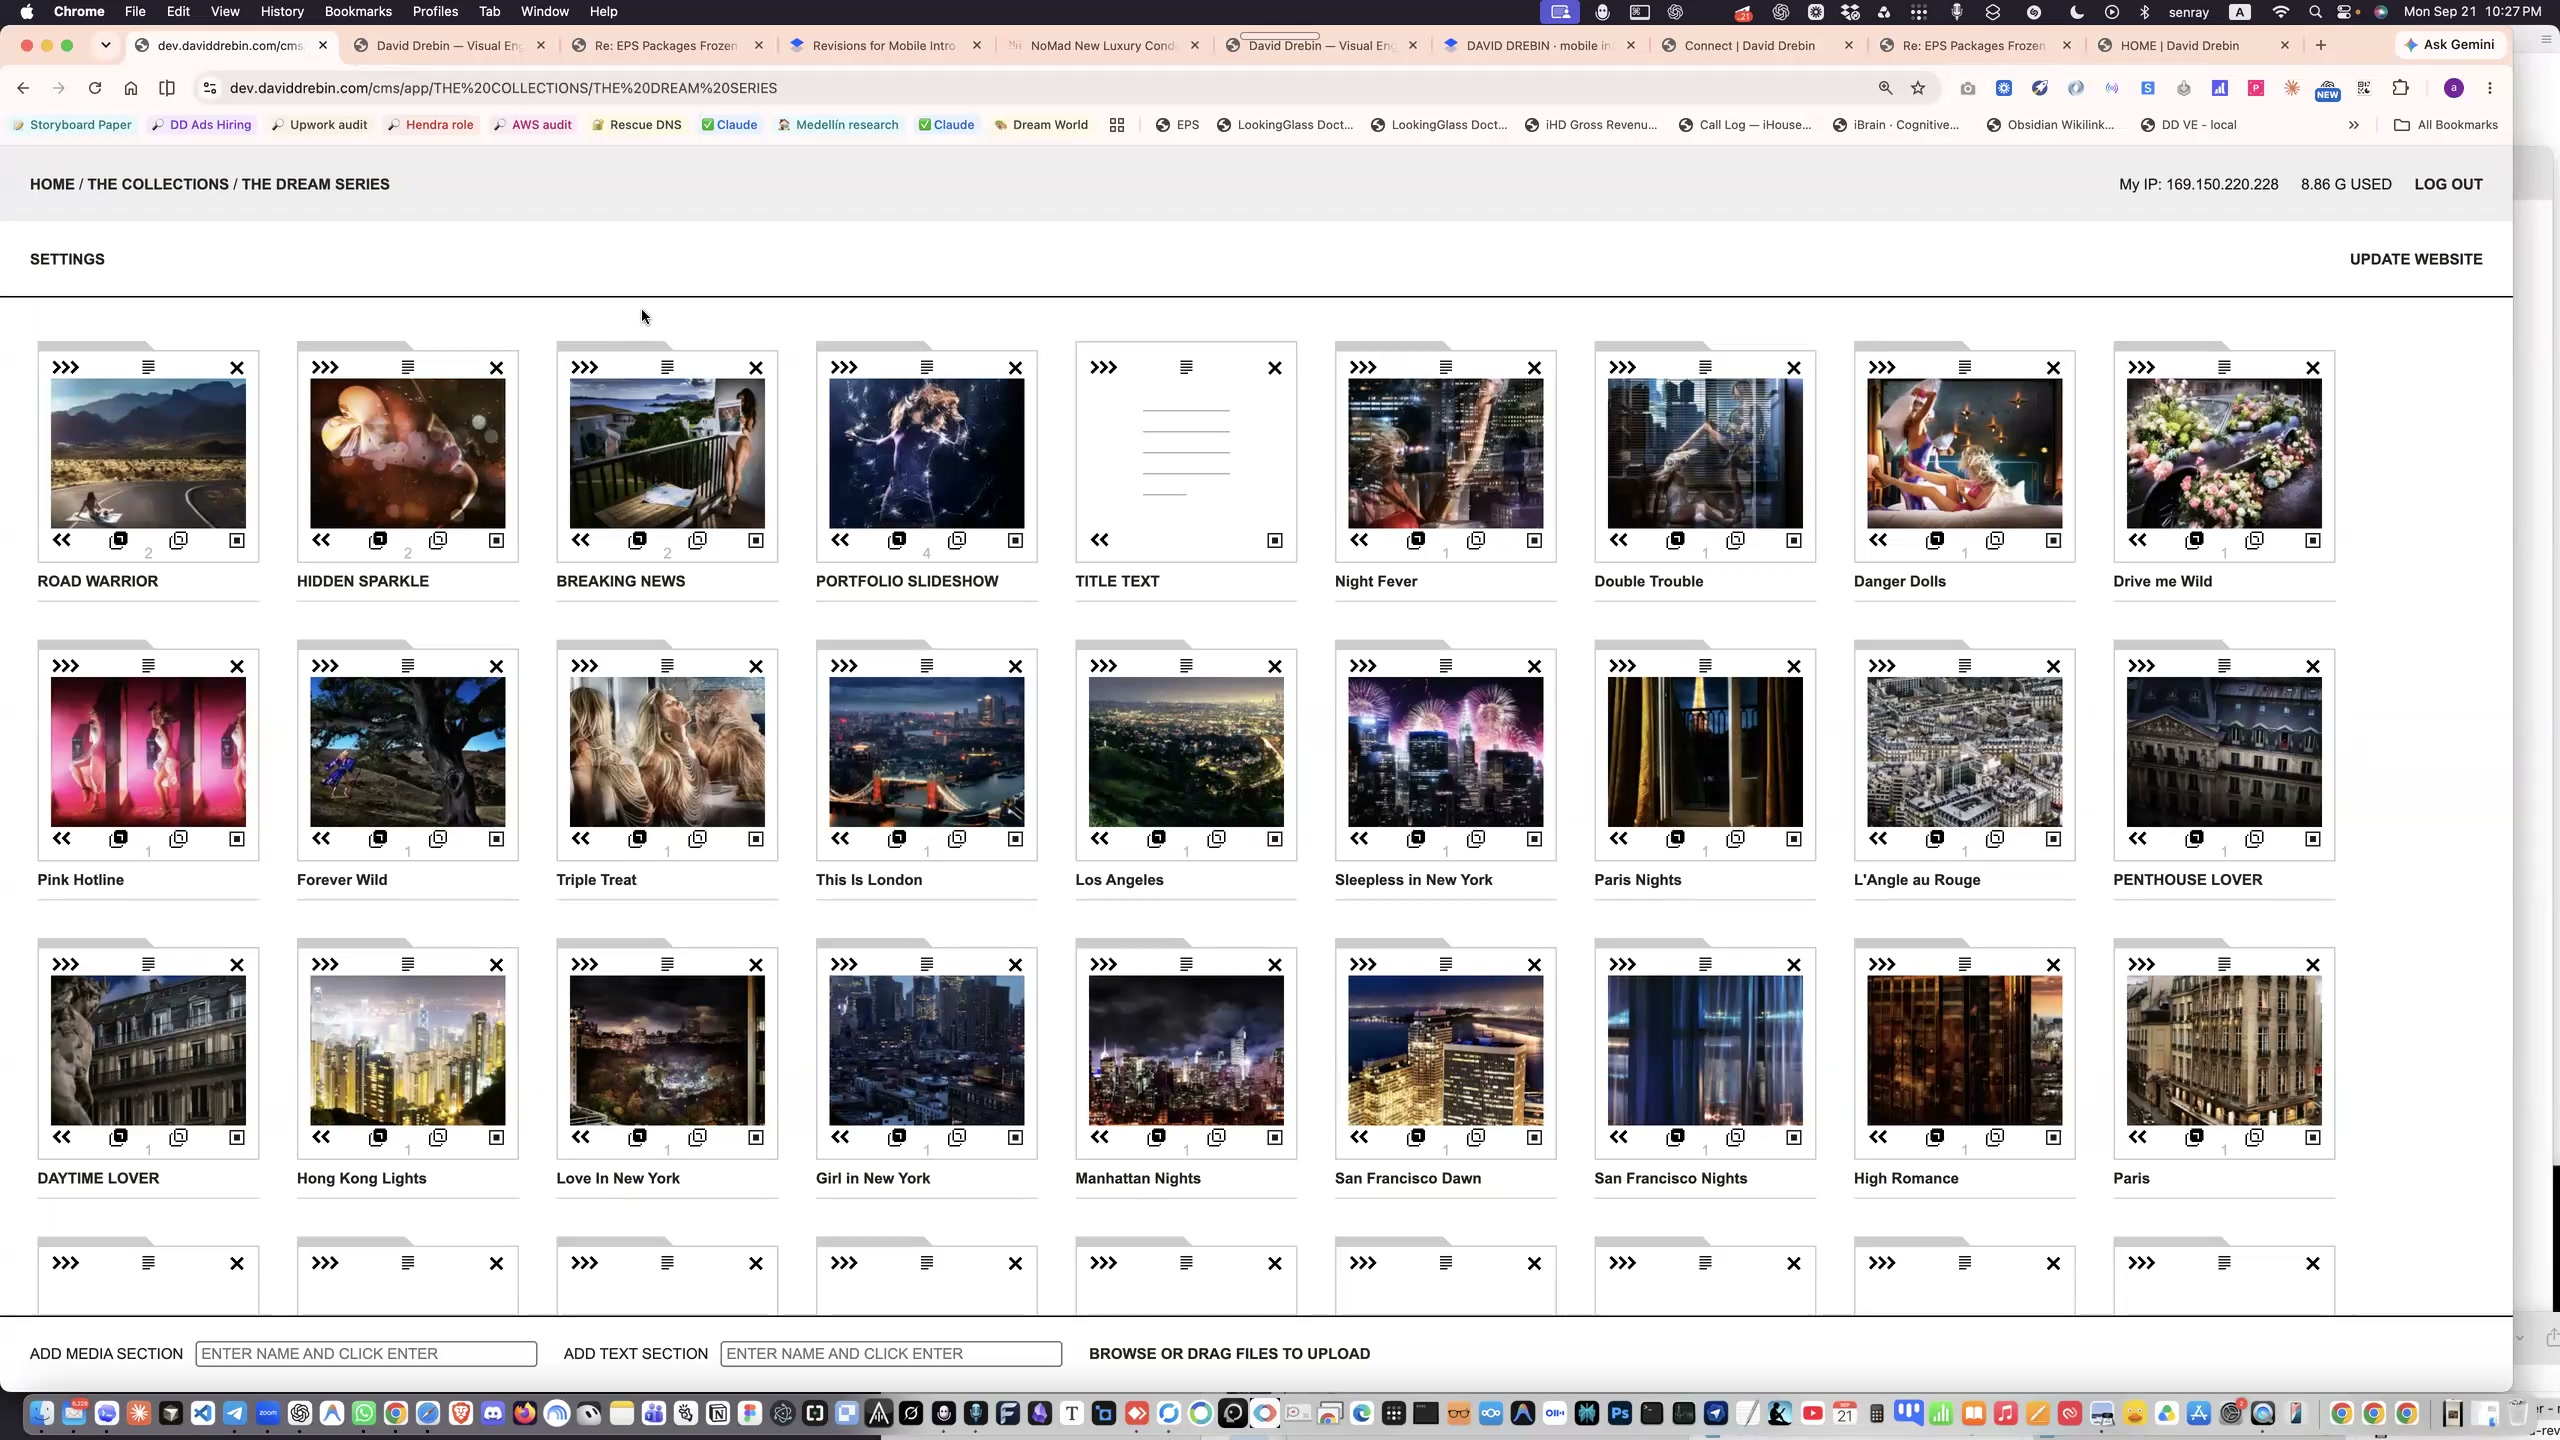Click triple-arrow icon on Paris Nights card
Screen dimensions: 2560x1440
pyautogui.click(x=1622, y=666)
